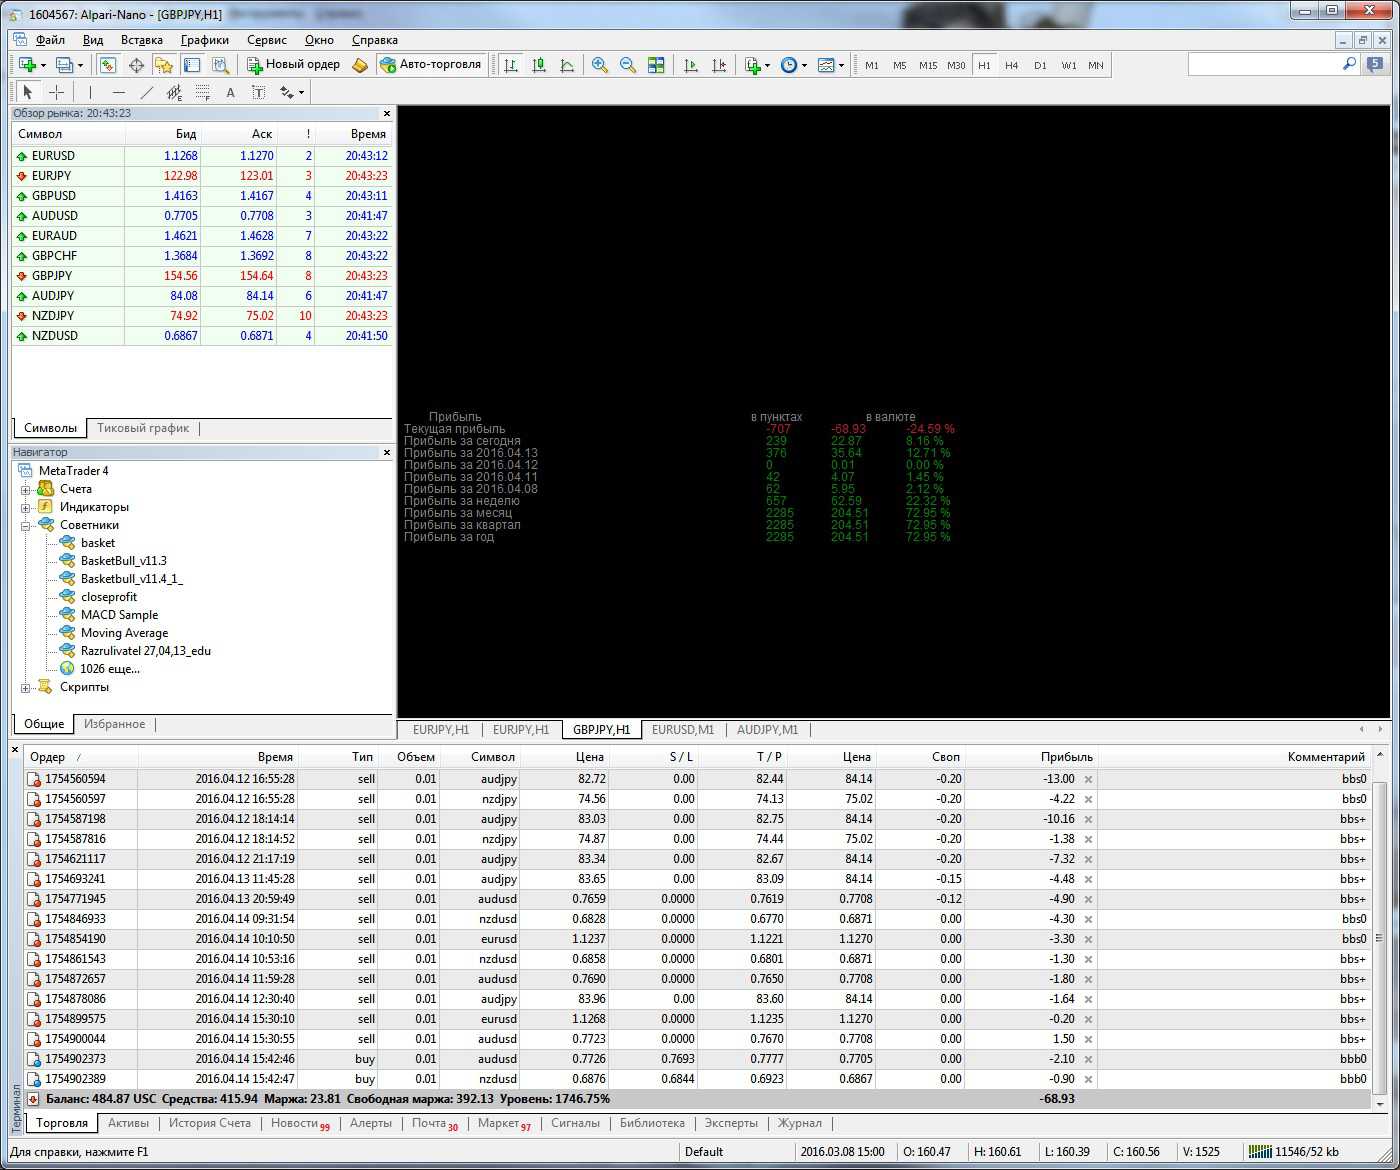This screenshot has height=1170, width=1400.
Task: Collapse the Советники tree node
Action: 26,525
